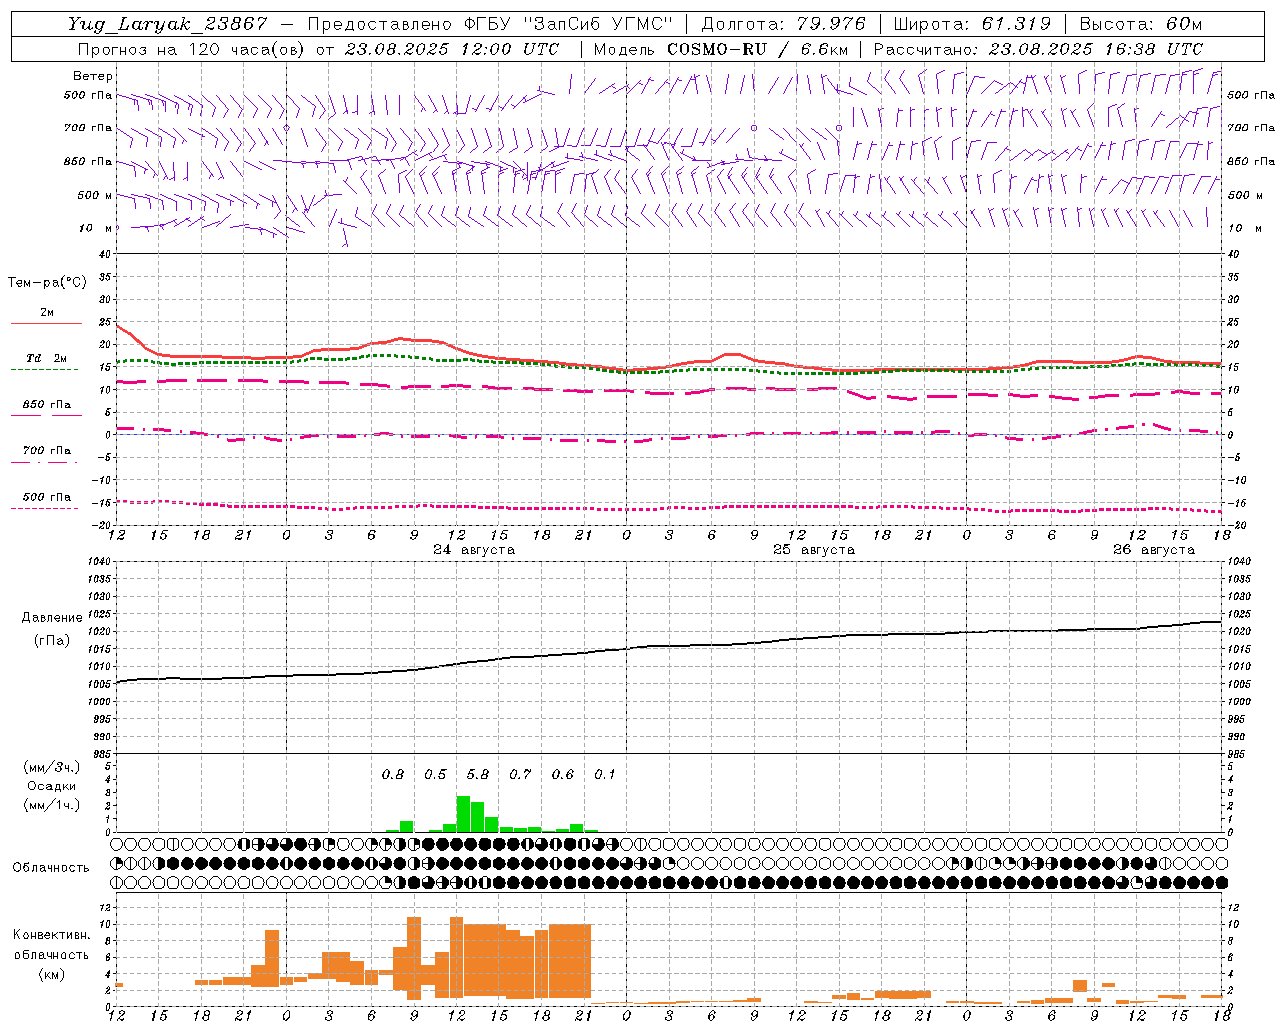Select the Тем-ра(°C) temperature panel label
This screenshot has width=1280, height=1024.
47,283
